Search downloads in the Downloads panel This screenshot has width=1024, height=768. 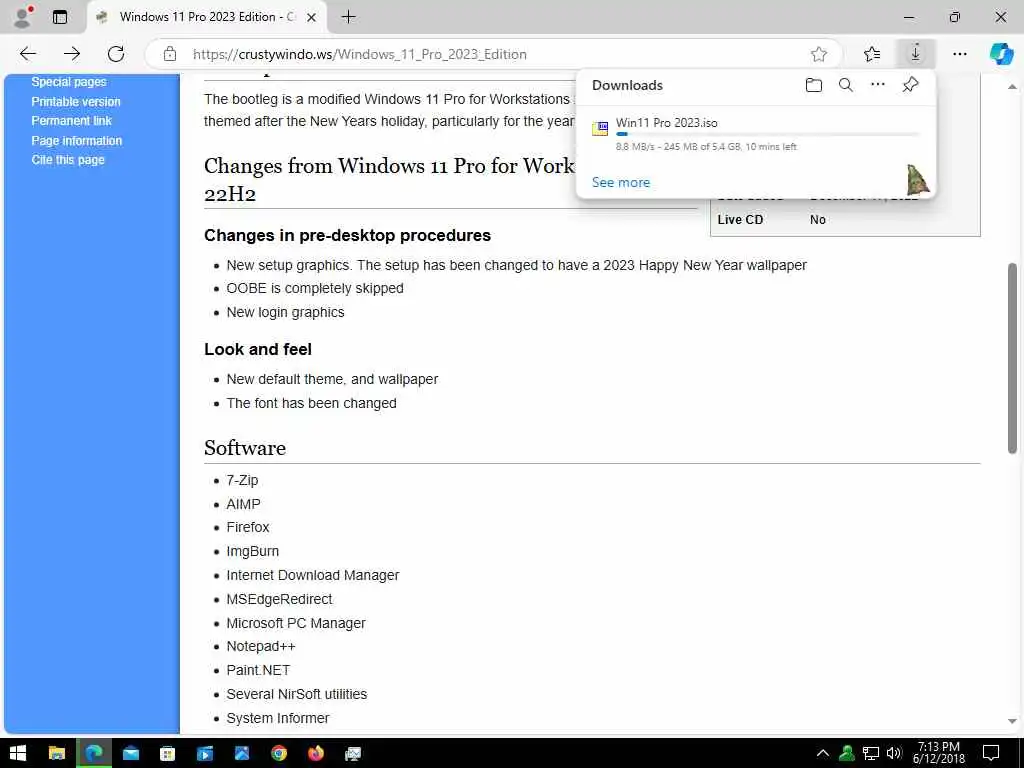tap(846, 85)
